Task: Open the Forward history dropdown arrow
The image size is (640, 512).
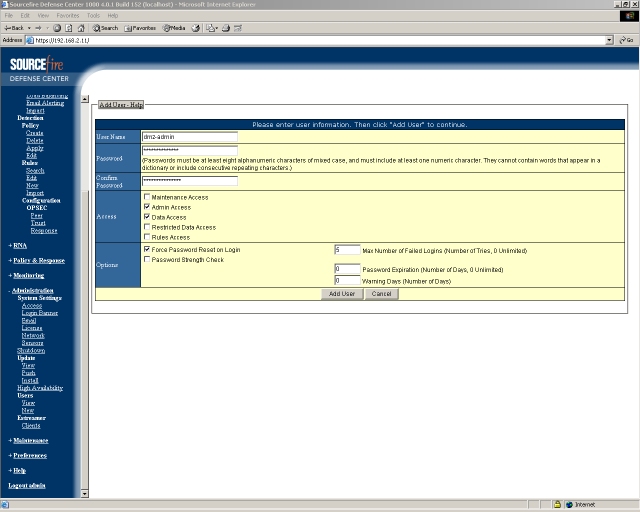Action: [x=47, y=28]
